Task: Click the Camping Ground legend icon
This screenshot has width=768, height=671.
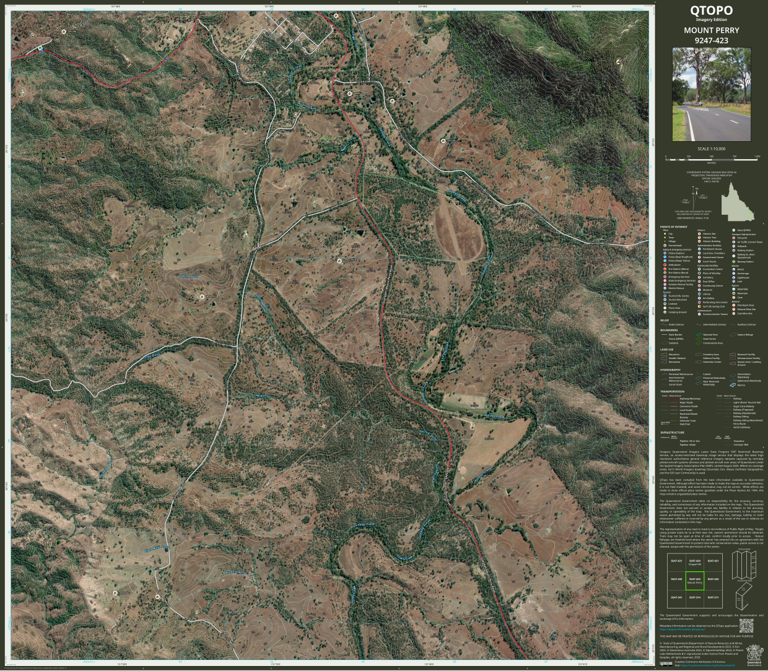Action: [665, 312]
